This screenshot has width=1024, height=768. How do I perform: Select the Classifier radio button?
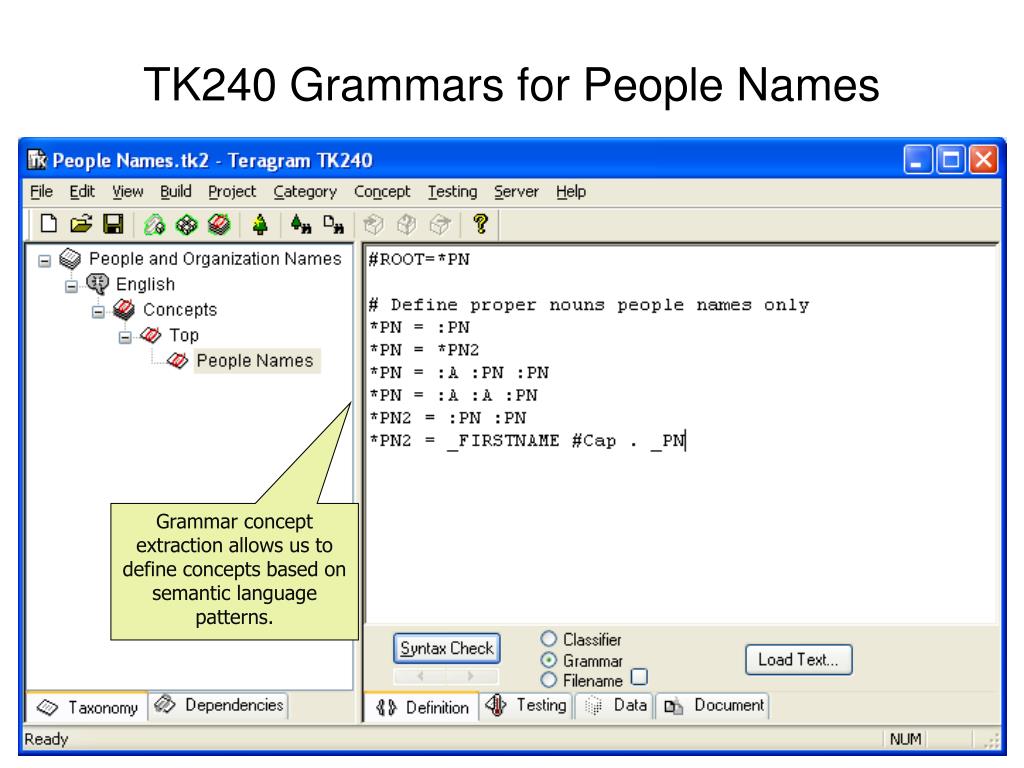click(x=549, y=639)
